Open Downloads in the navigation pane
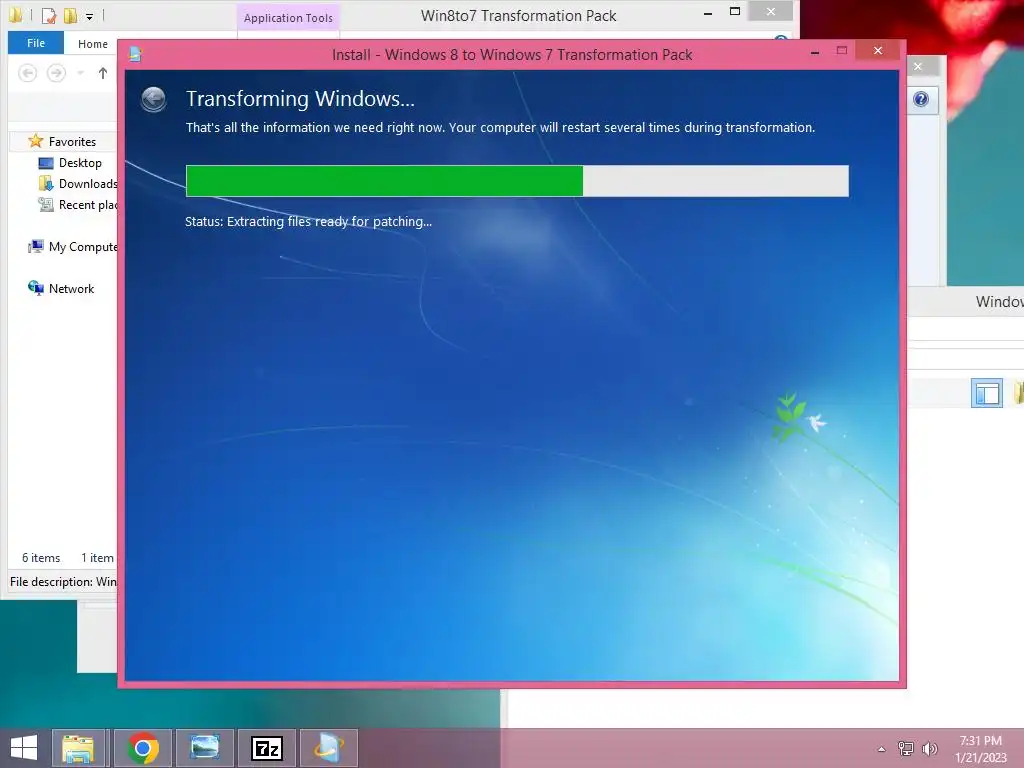Image resolution: width=1024 pixels, height=768 pixels. pyautogui.click(x=78, y=184)
